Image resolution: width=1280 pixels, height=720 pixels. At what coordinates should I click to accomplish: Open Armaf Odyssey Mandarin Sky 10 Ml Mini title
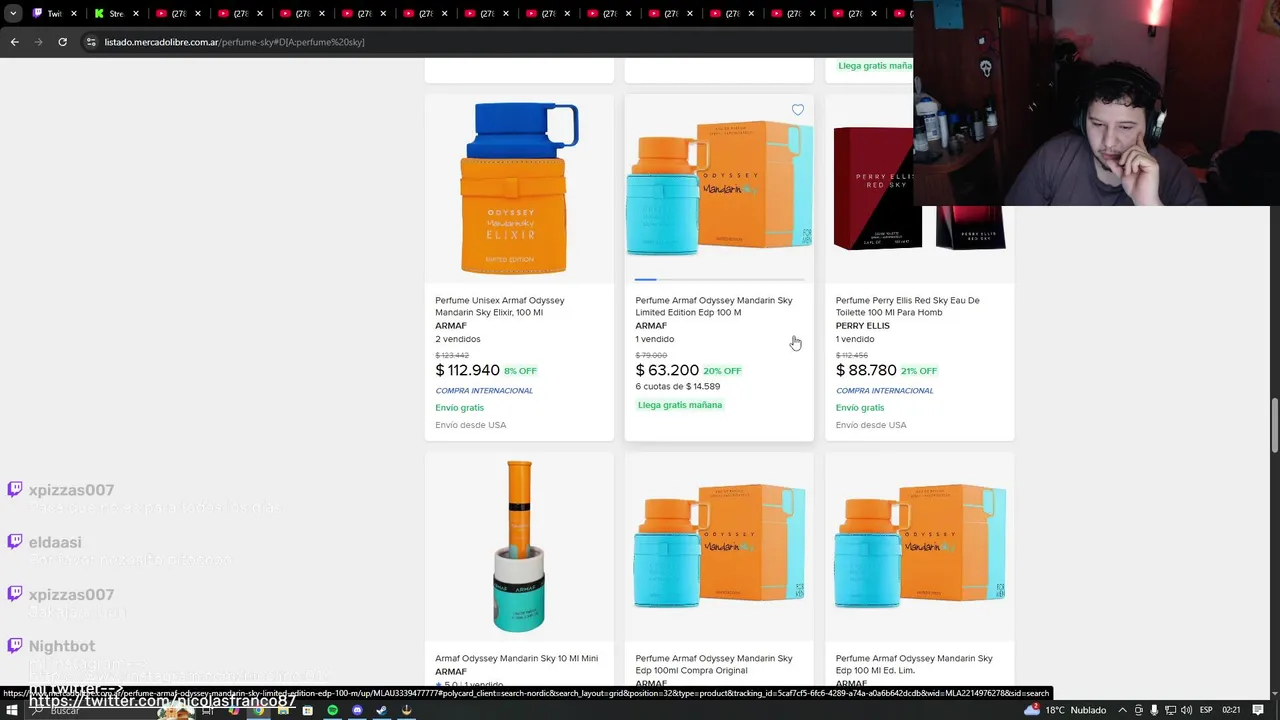(x=516, y=658)
